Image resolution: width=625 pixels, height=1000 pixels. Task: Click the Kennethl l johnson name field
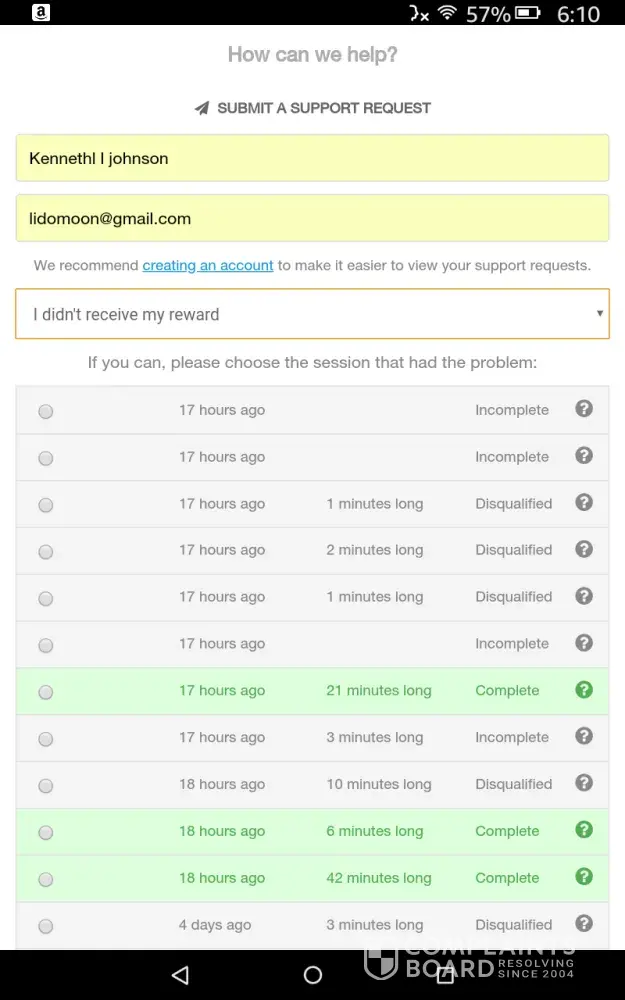click(x=312, y=158)
